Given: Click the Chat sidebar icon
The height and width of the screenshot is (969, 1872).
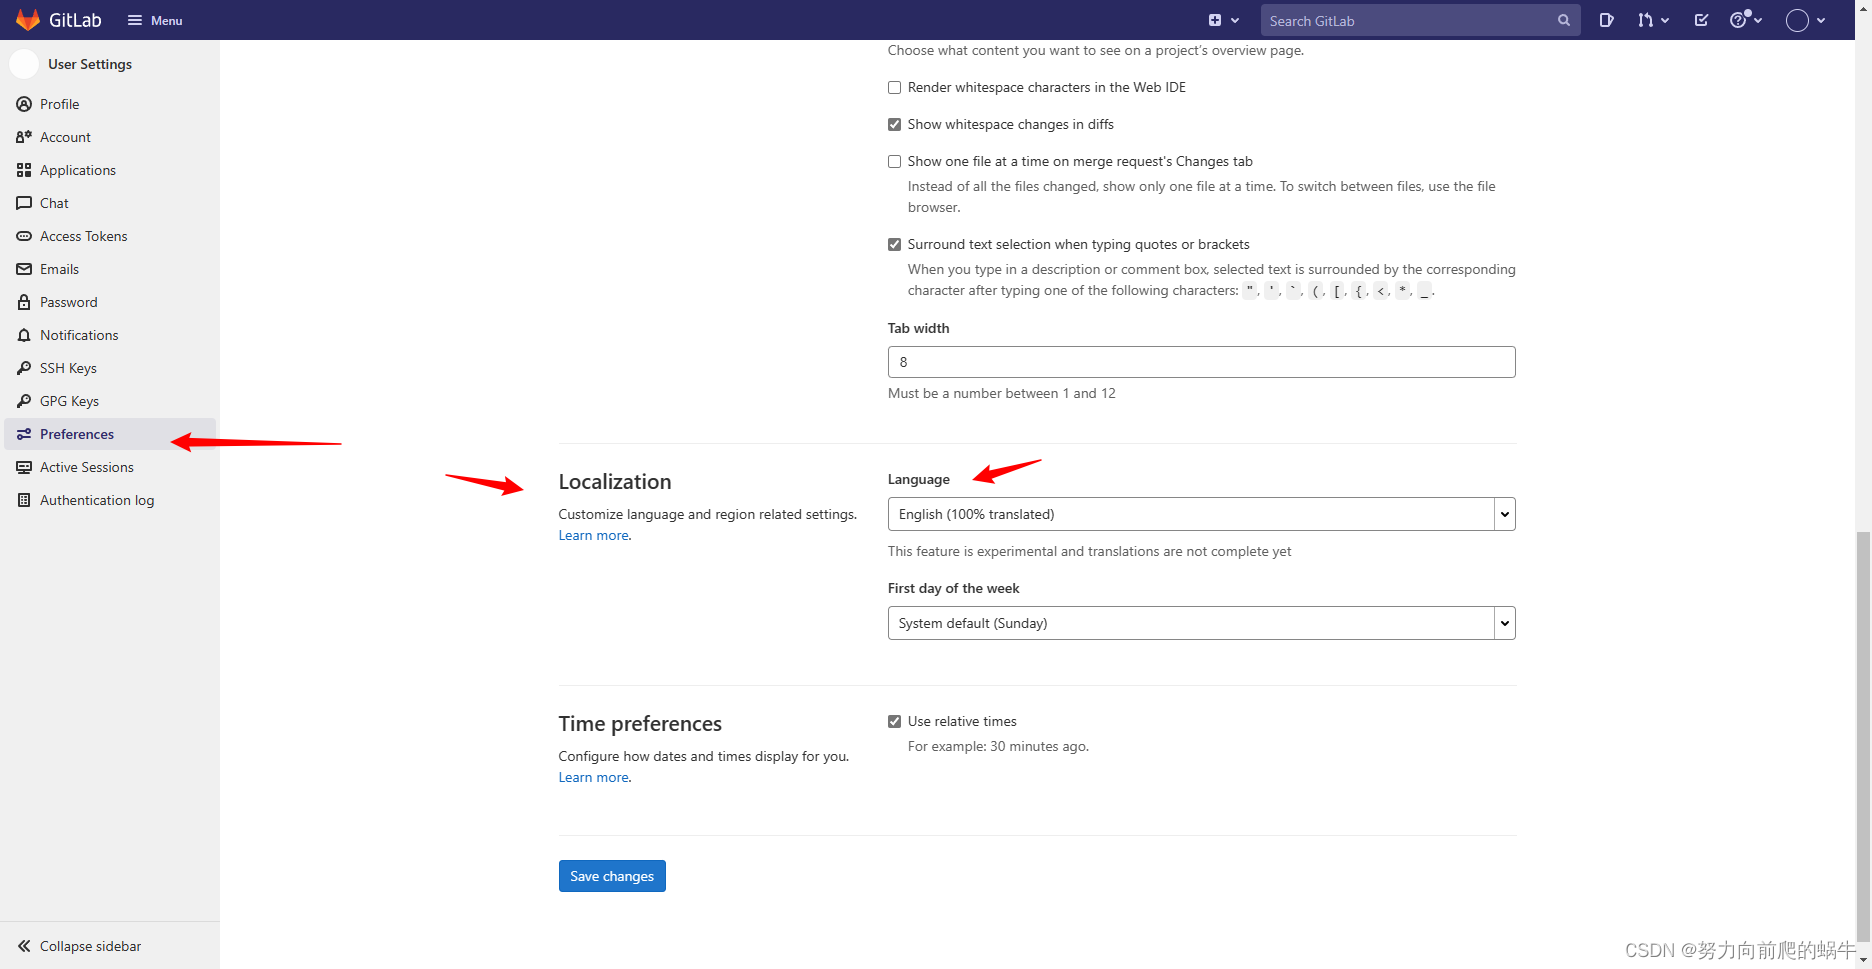Looking at the screenshot, I should click(24, 203).
